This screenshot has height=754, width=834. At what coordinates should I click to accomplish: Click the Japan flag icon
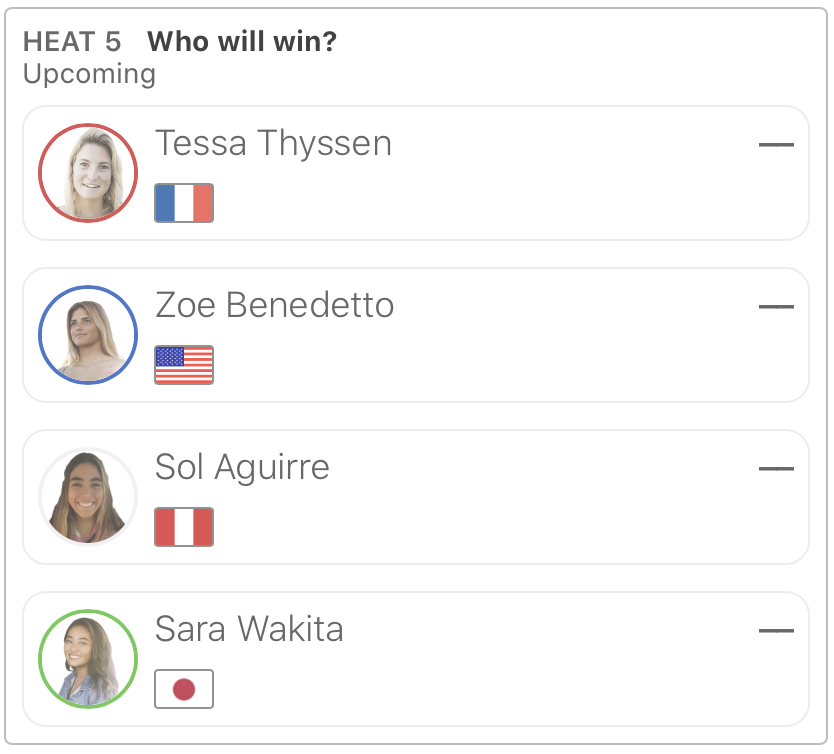coord(184,689)
